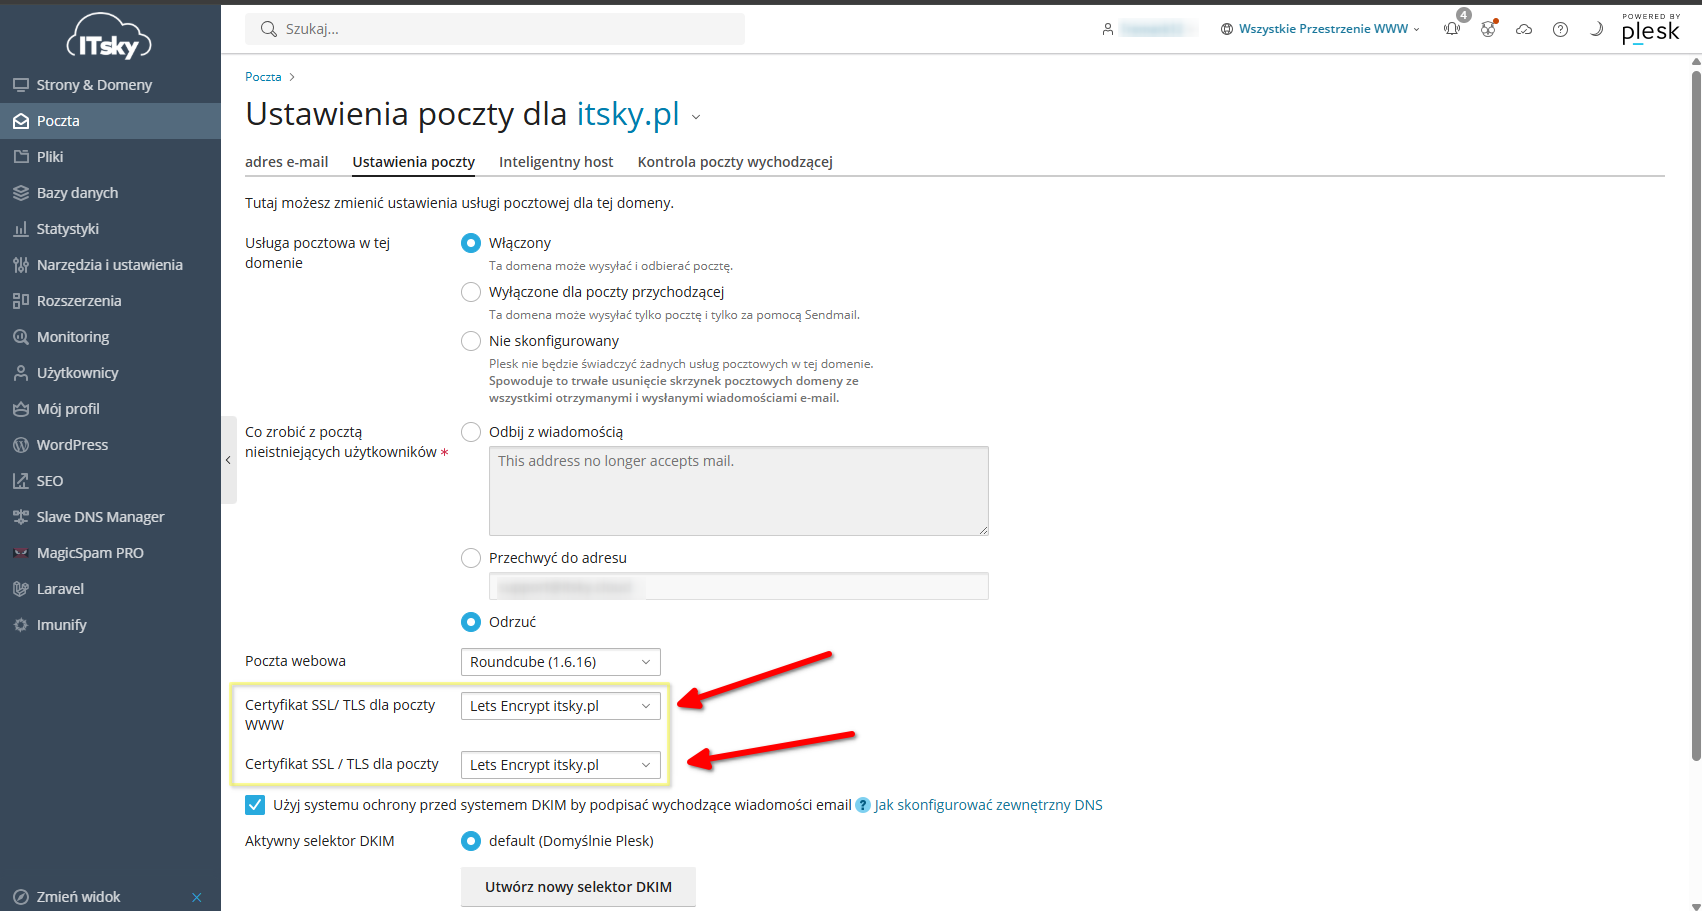This screenshot has height=911, width=1702.
Task: Click the DKIM help tooltip icon
Action: click(863, 805)
